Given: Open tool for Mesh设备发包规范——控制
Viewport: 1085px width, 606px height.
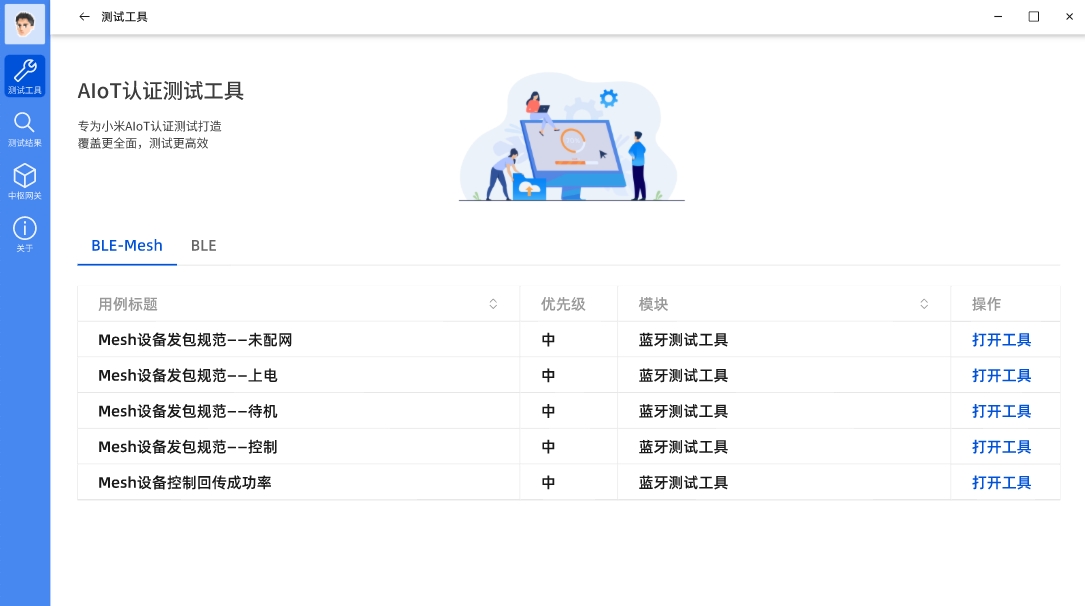Looking at the screenshot, I should 1001,447.
